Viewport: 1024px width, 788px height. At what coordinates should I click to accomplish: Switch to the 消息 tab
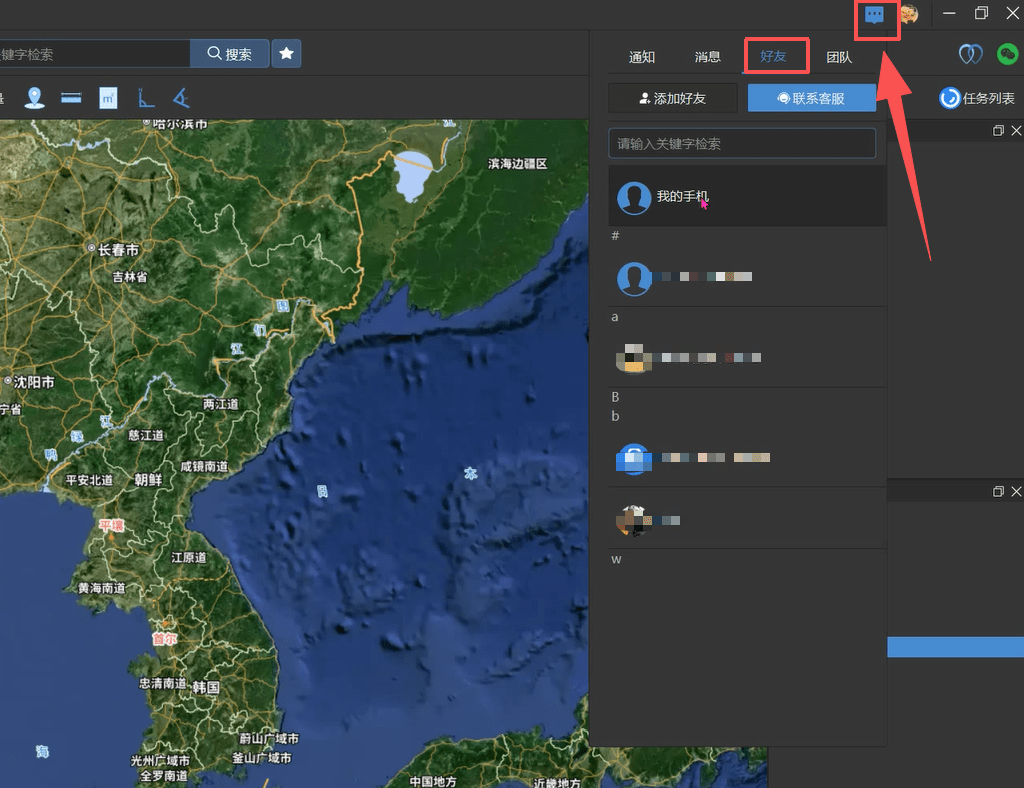click(707, 57)
